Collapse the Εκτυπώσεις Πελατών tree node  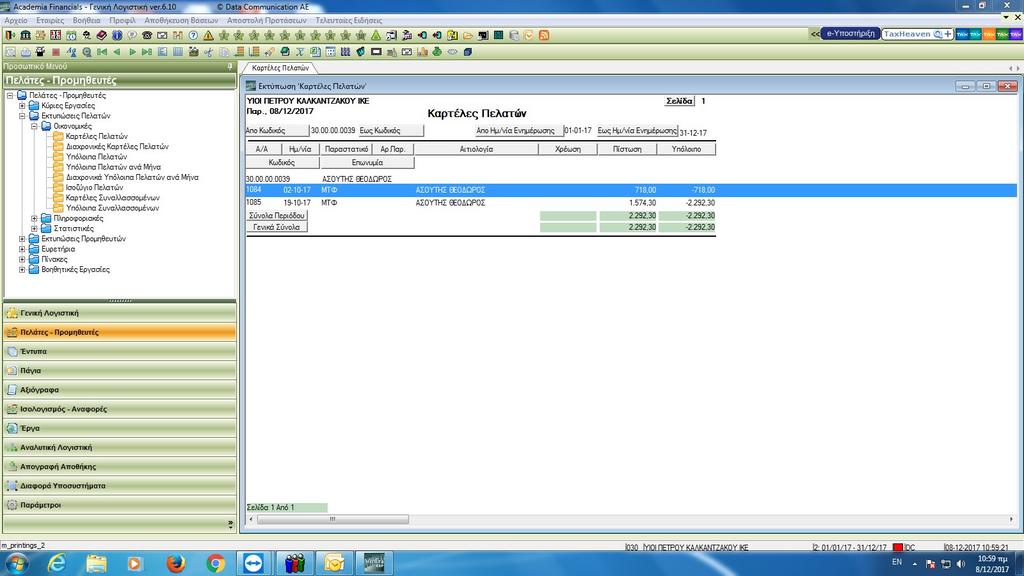(22, 116)
